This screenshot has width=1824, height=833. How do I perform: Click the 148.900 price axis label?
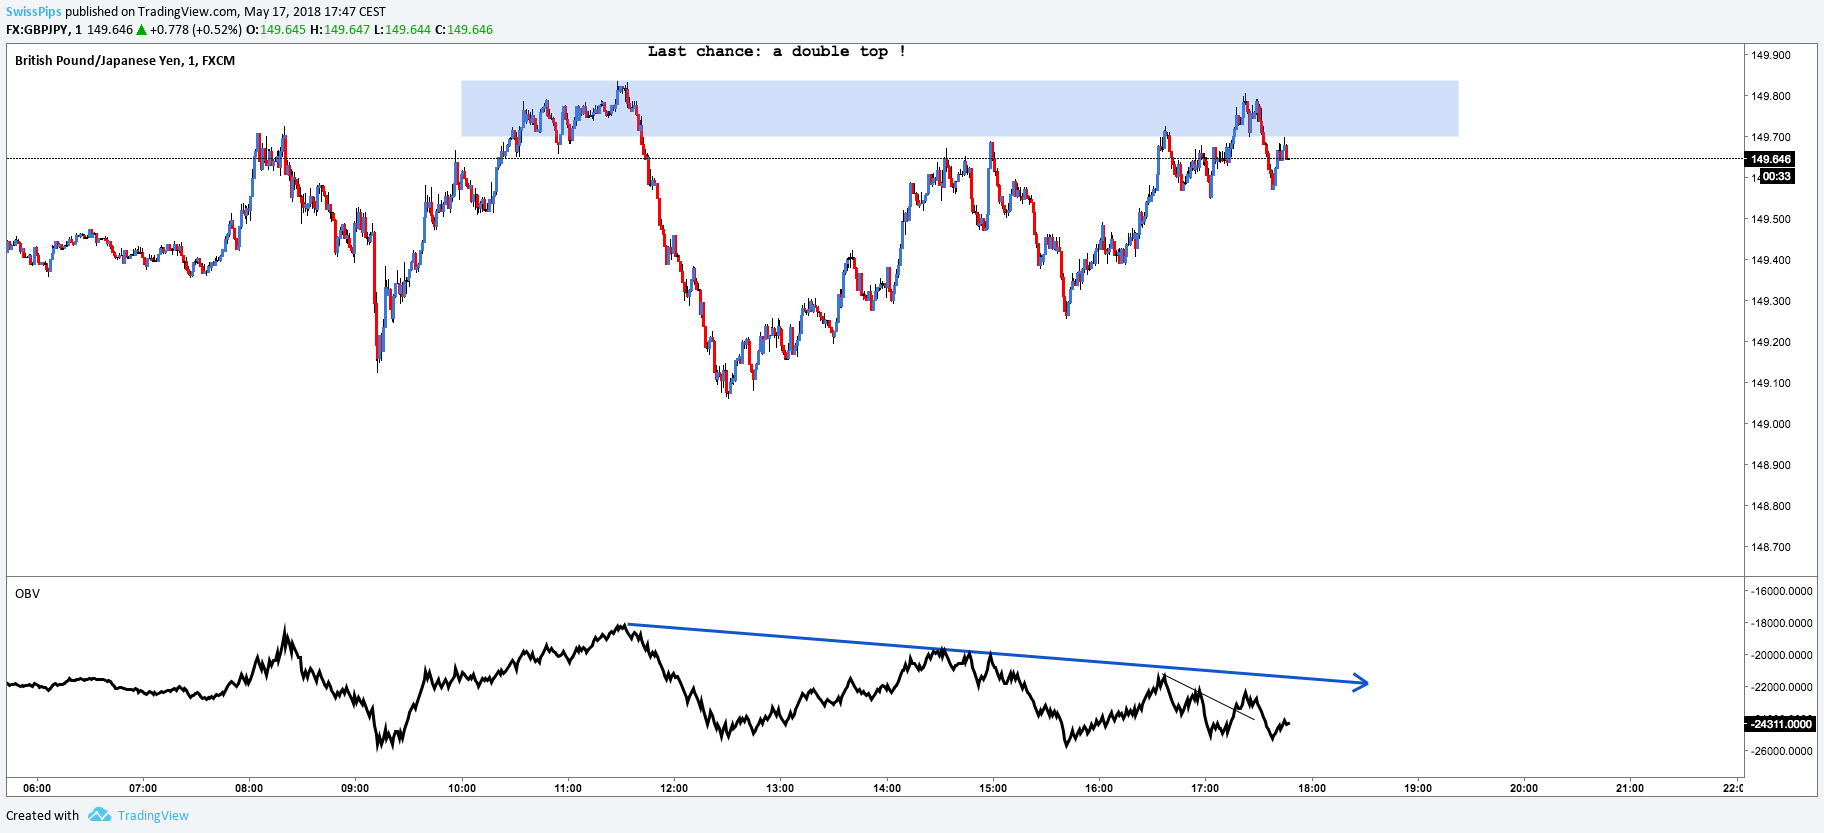pos(1770,465)
